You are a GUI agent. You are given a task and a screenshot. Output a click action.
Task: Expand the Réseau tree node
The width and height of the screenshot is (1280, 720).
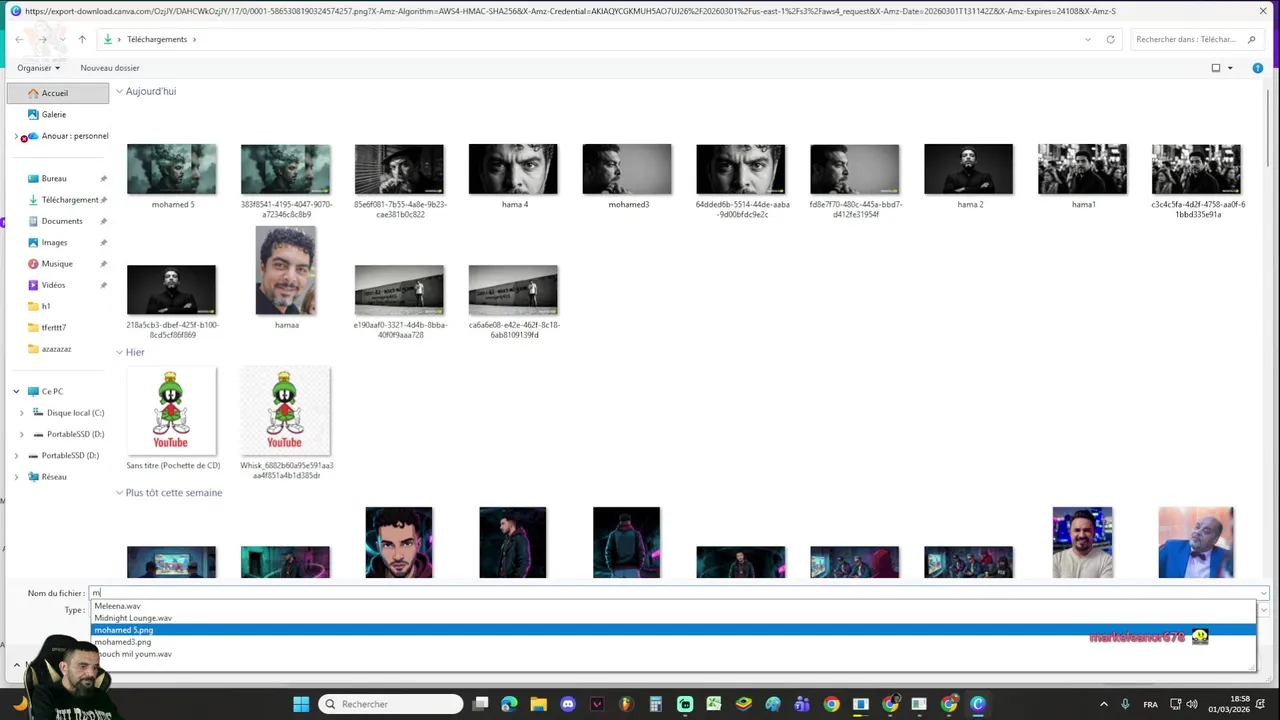point(16,477)
